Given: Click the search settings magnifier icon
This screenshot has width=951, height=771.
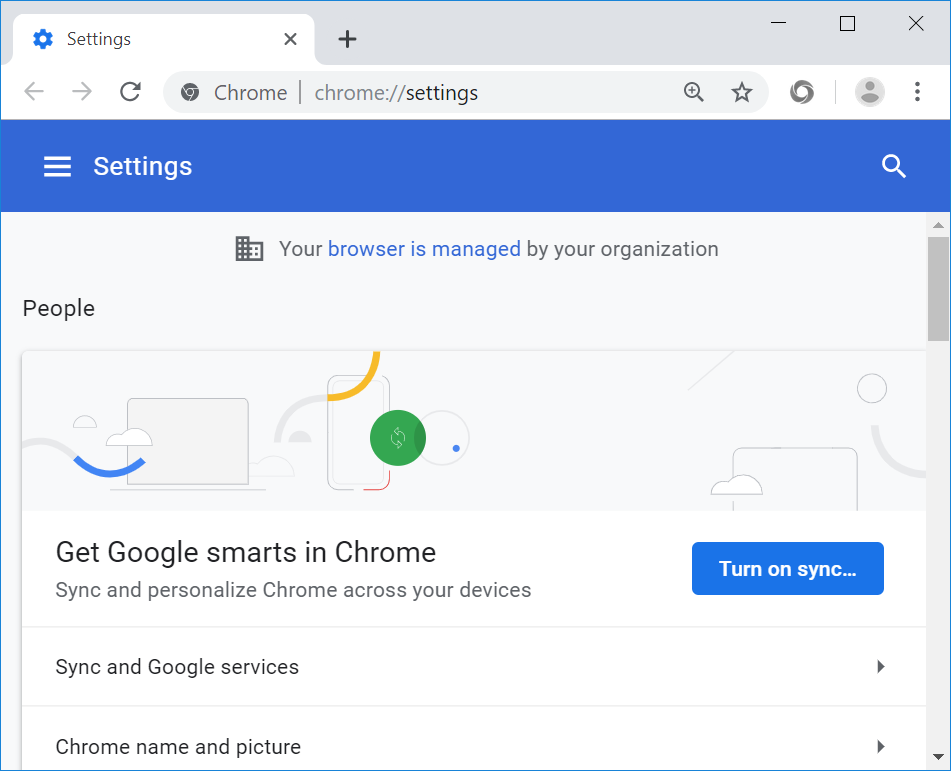Looking at the screenshot, I should point(893,167).
